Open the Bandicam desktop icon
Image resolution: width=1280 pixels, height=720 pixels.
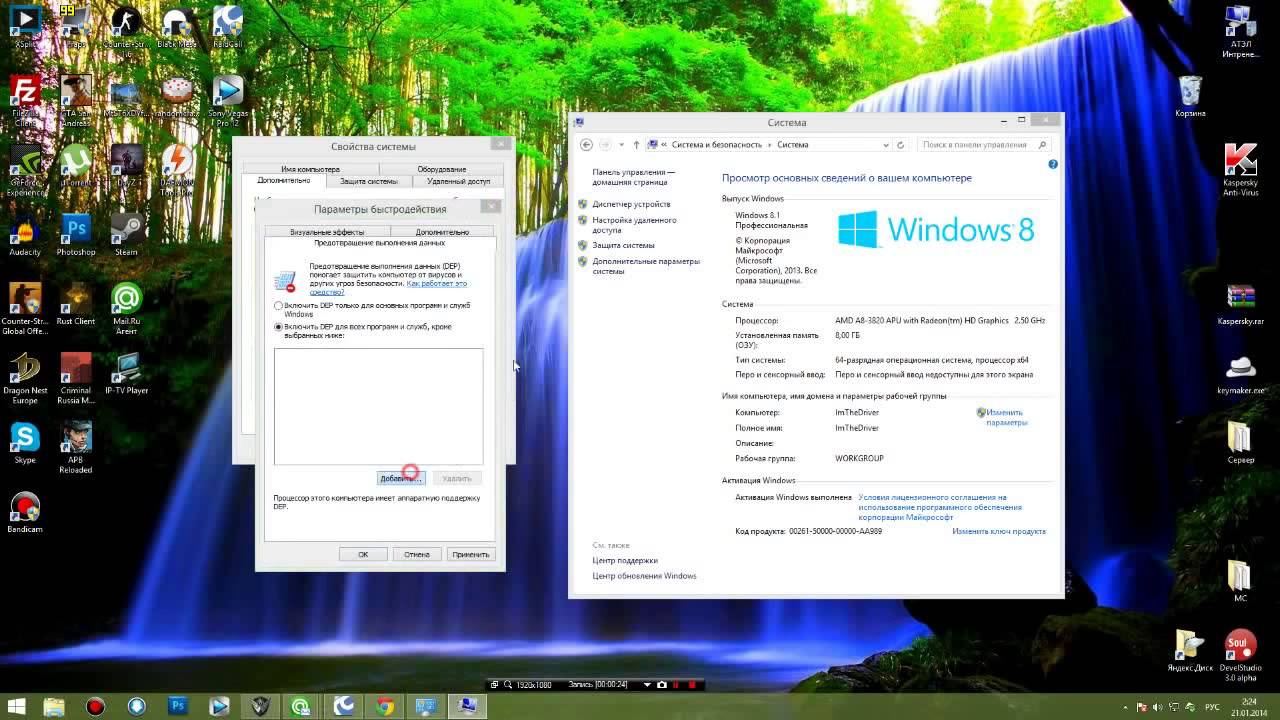pos(25,511)
